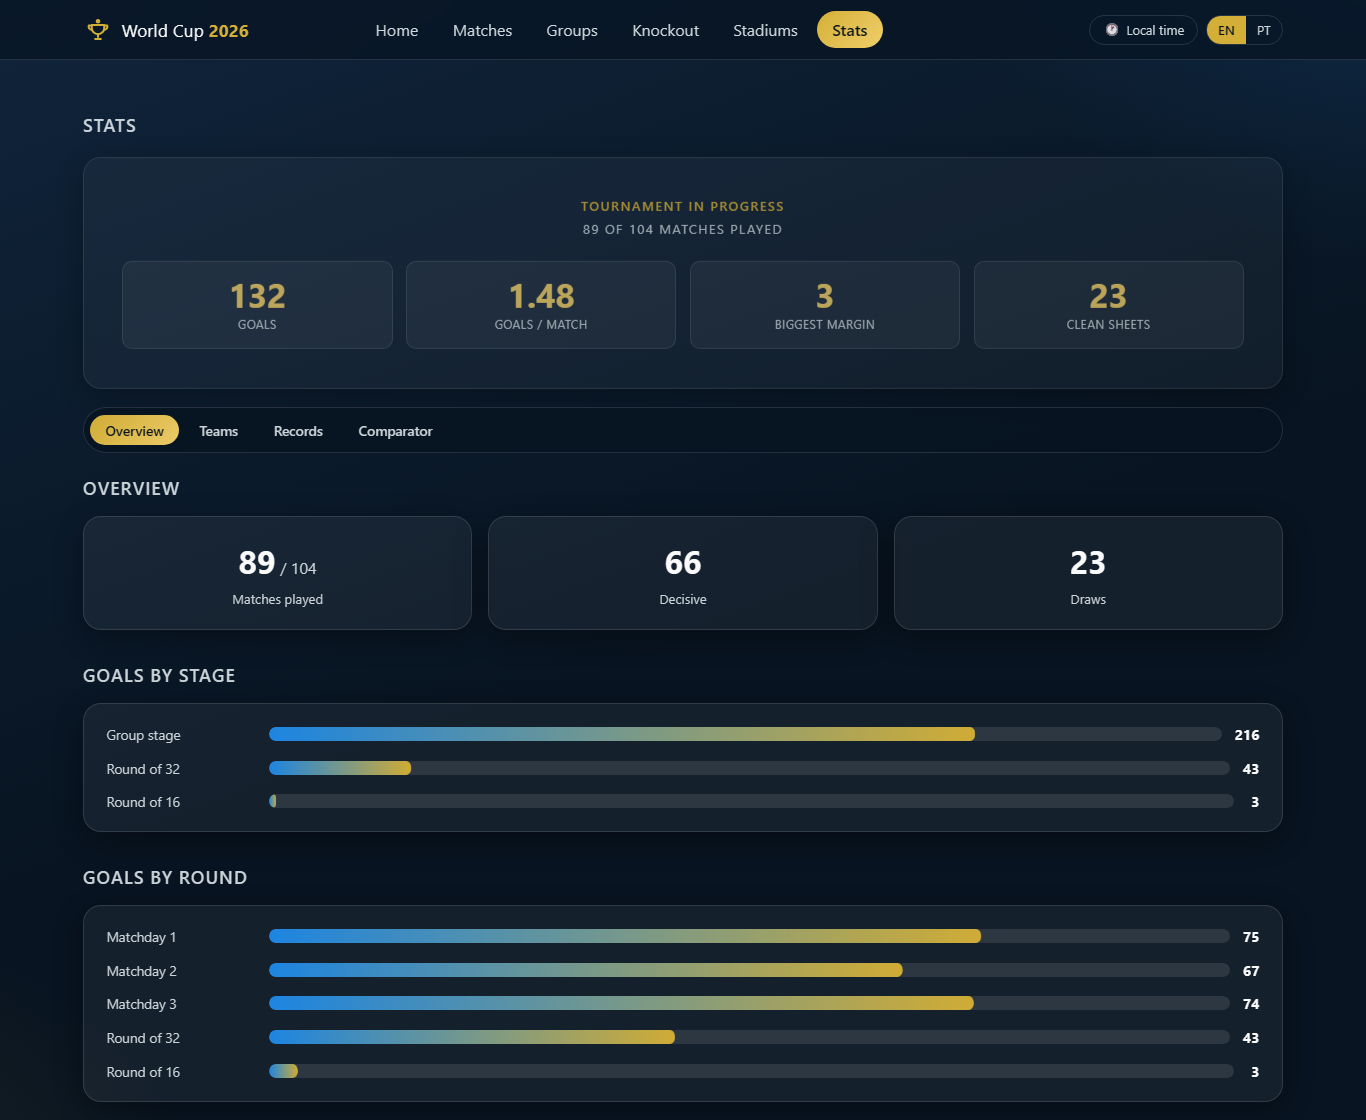Click the 'Tournament in progress' text

683,206
